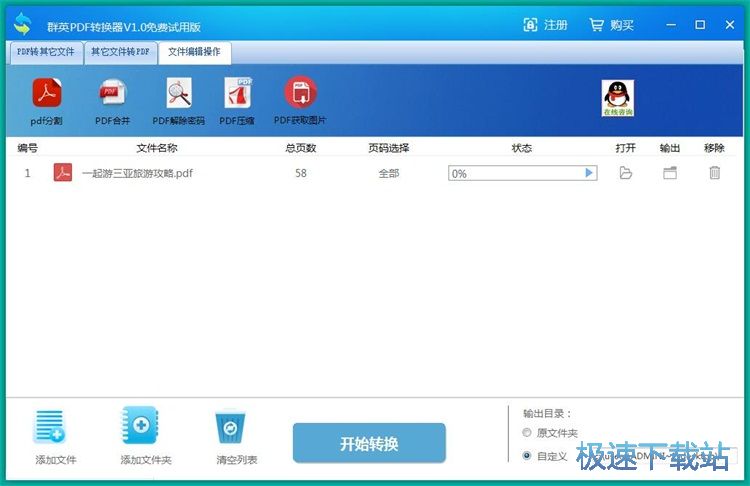Viewport: 750px width, 486px height.
Task: Click the 输出 column header
Action: point(670,148)
